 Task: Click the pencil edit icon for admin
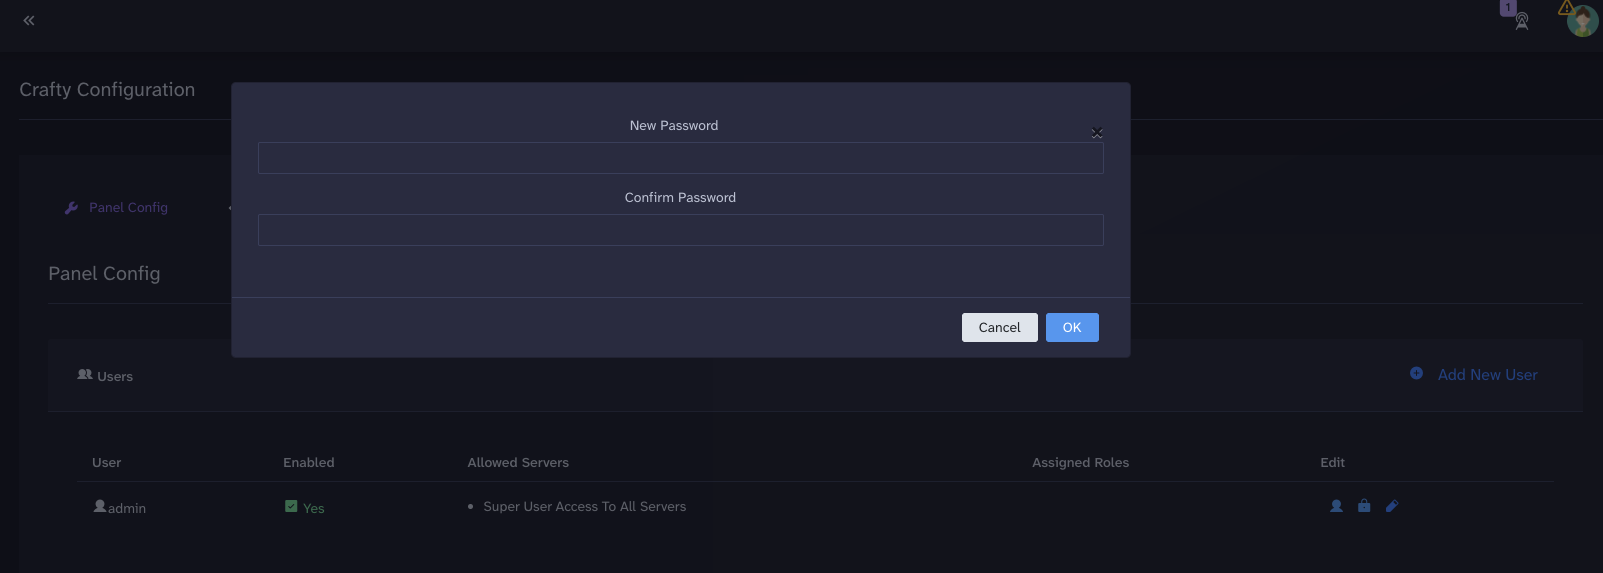(1392, 506)
